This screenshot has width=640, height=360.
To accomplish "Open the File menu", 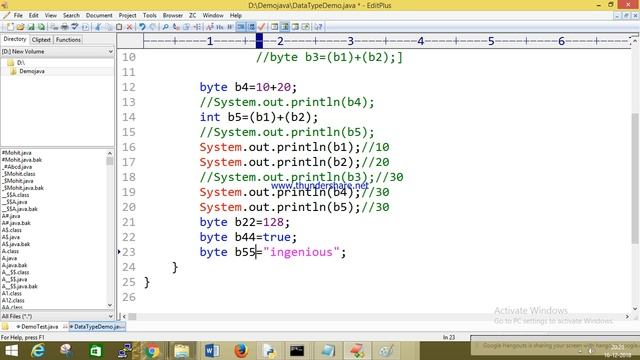I will (18, 15).
